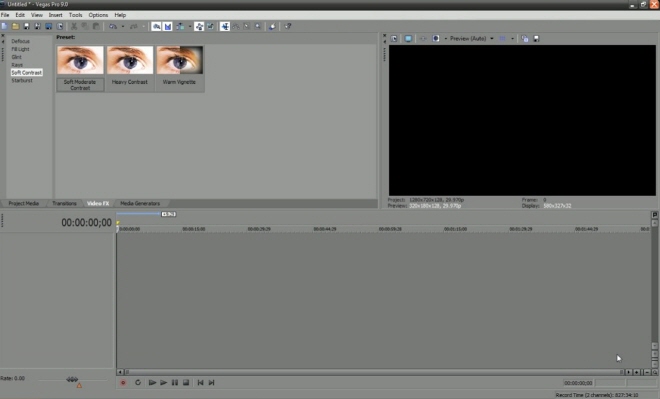Open the Edit menu
The height and width of the screenshot is (399, 660).
[20, 15]
